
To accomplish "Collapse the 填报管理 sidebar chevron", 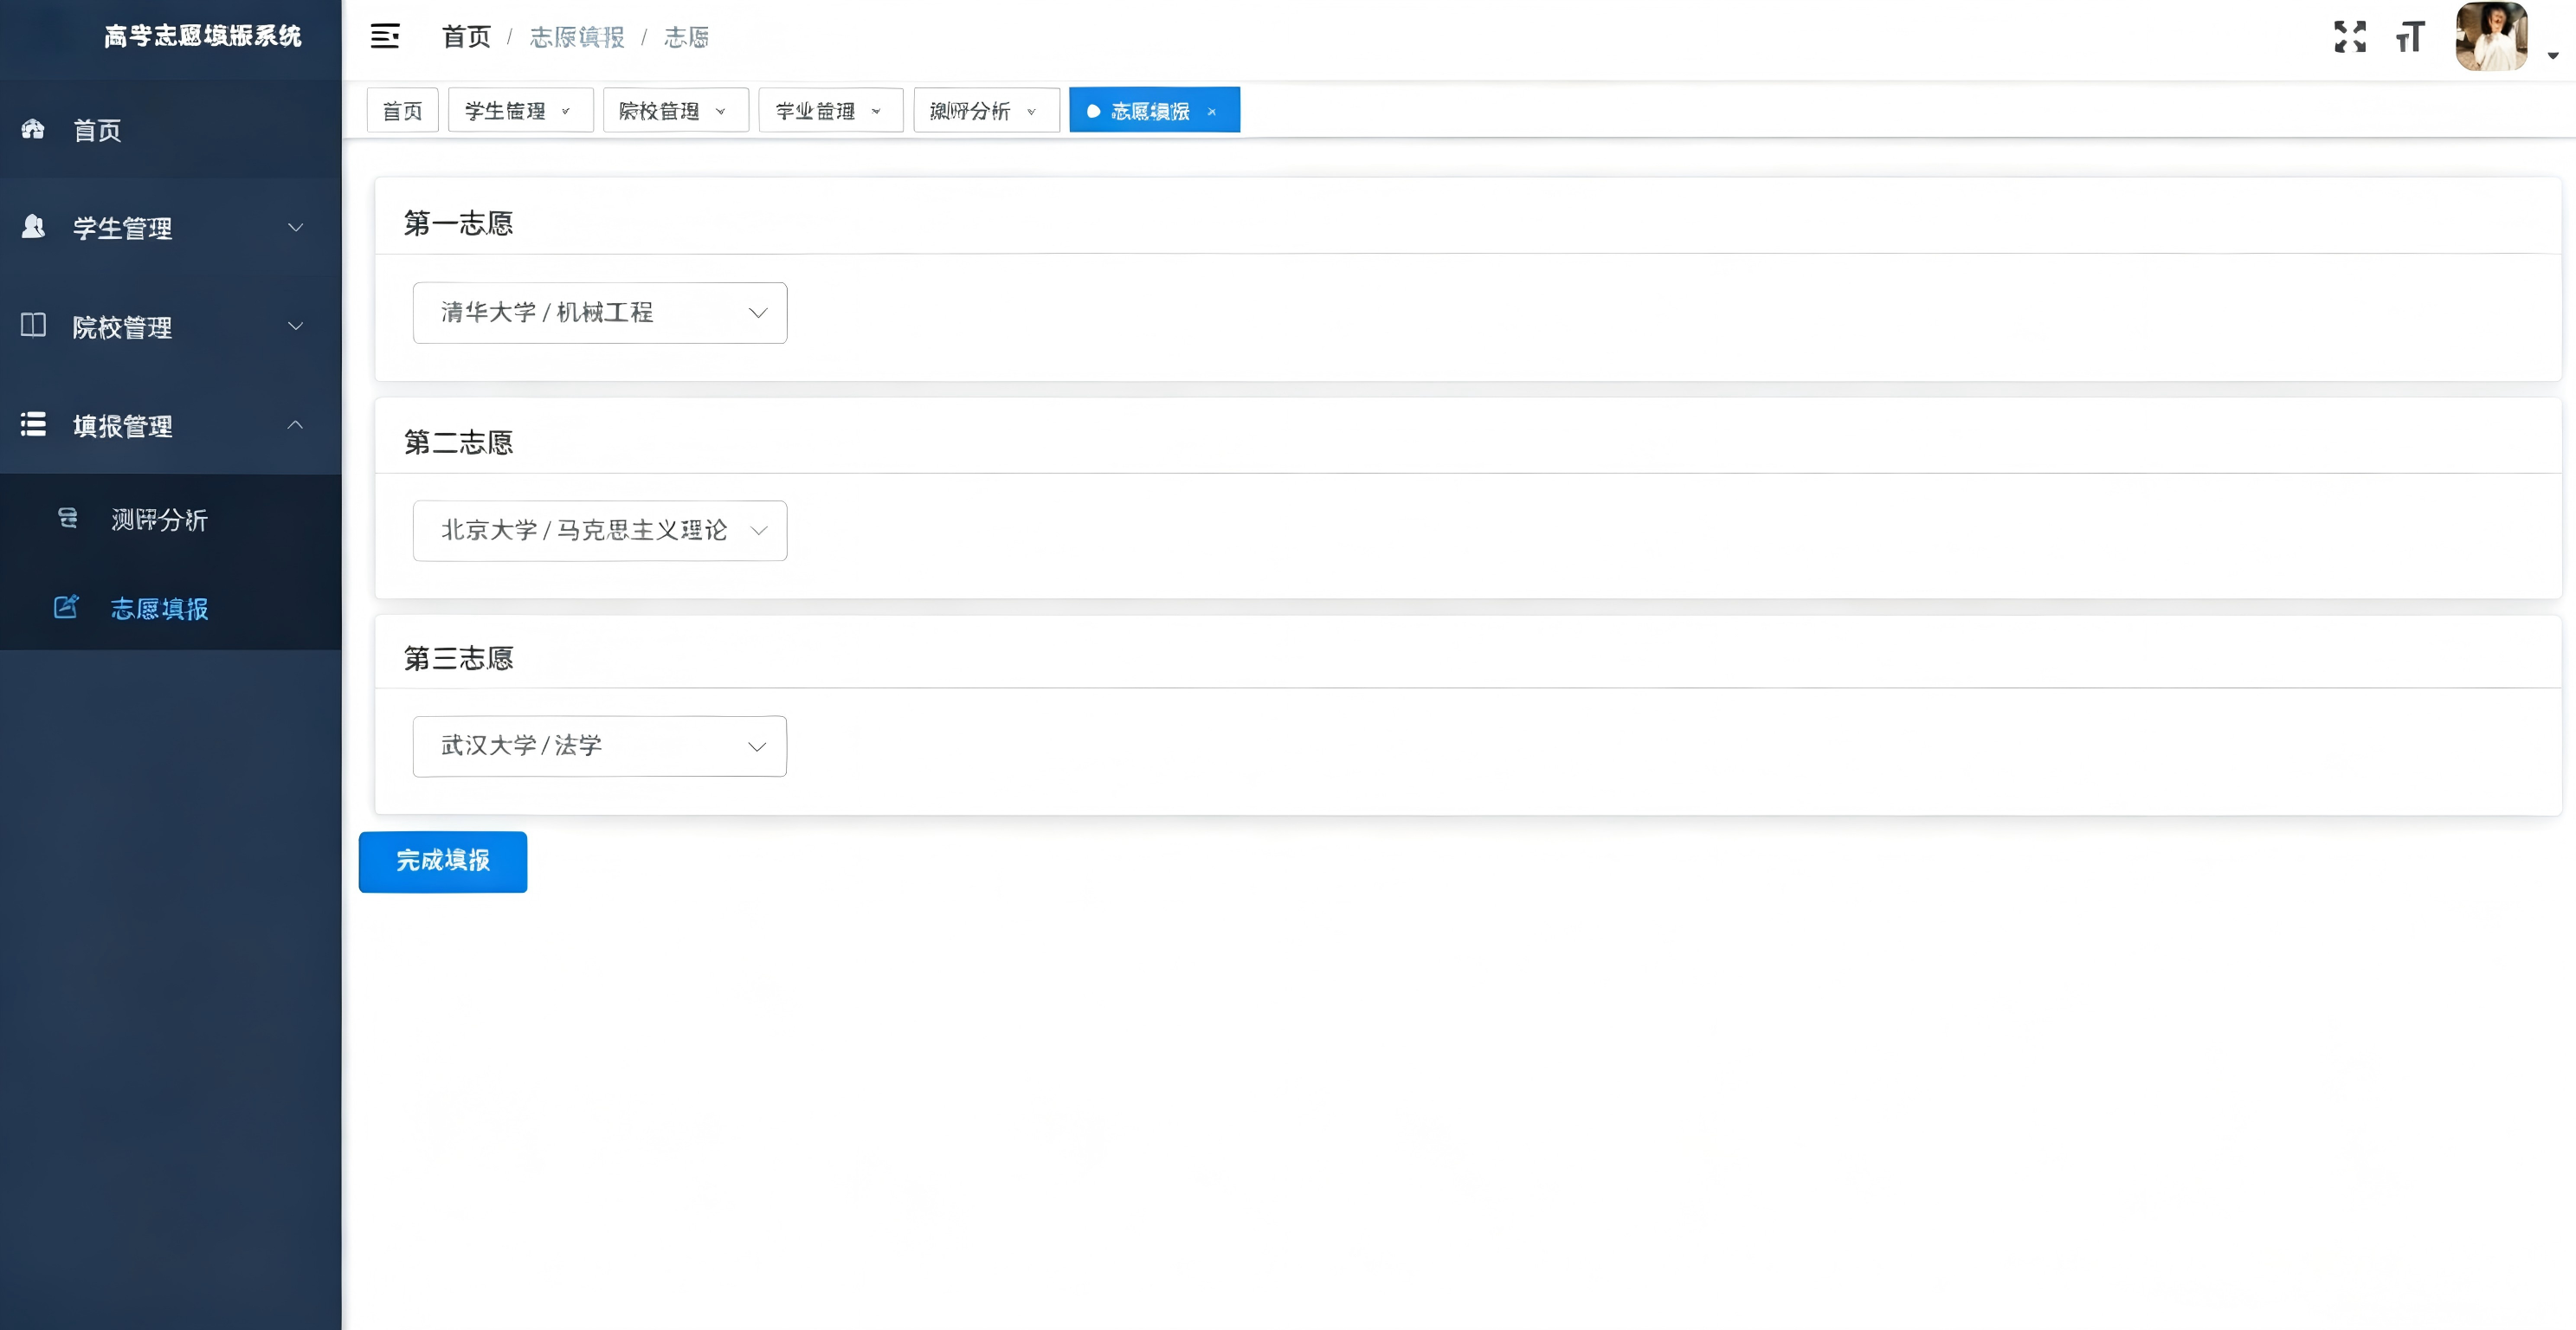I will pyautogui.click(x=295, y=425).
